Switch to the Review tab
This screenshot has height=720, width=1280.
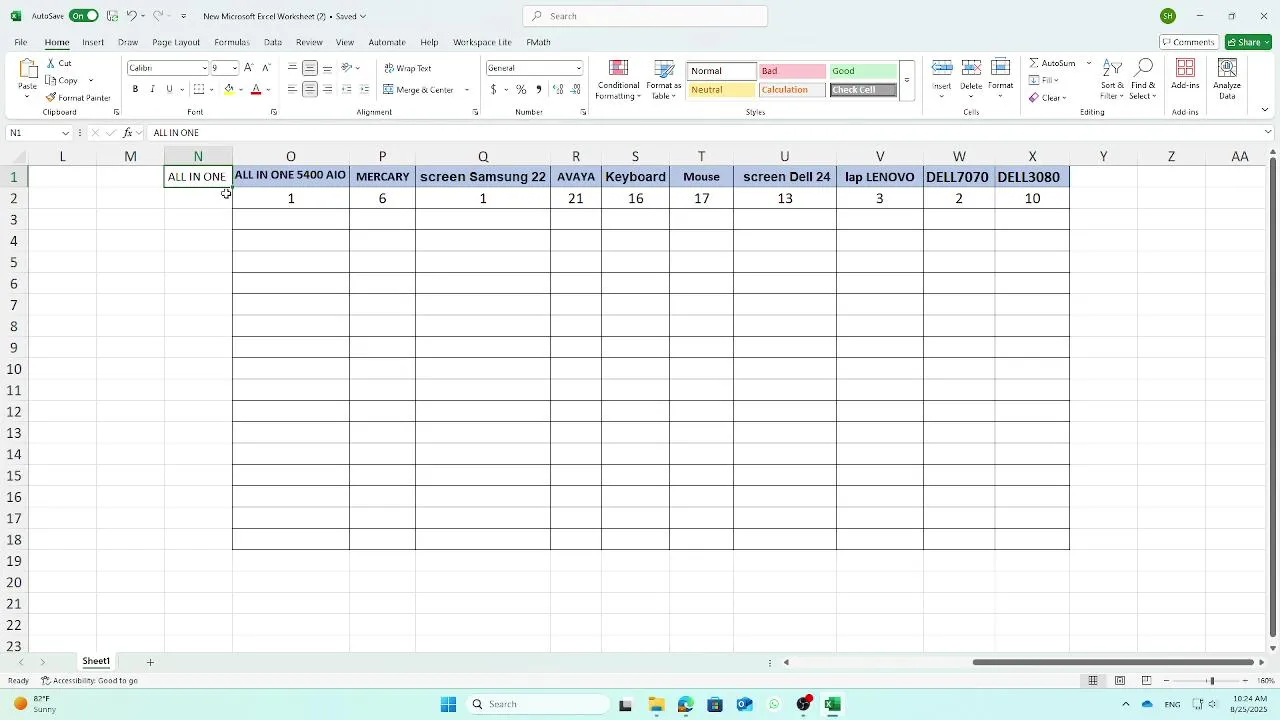(309, 42)
